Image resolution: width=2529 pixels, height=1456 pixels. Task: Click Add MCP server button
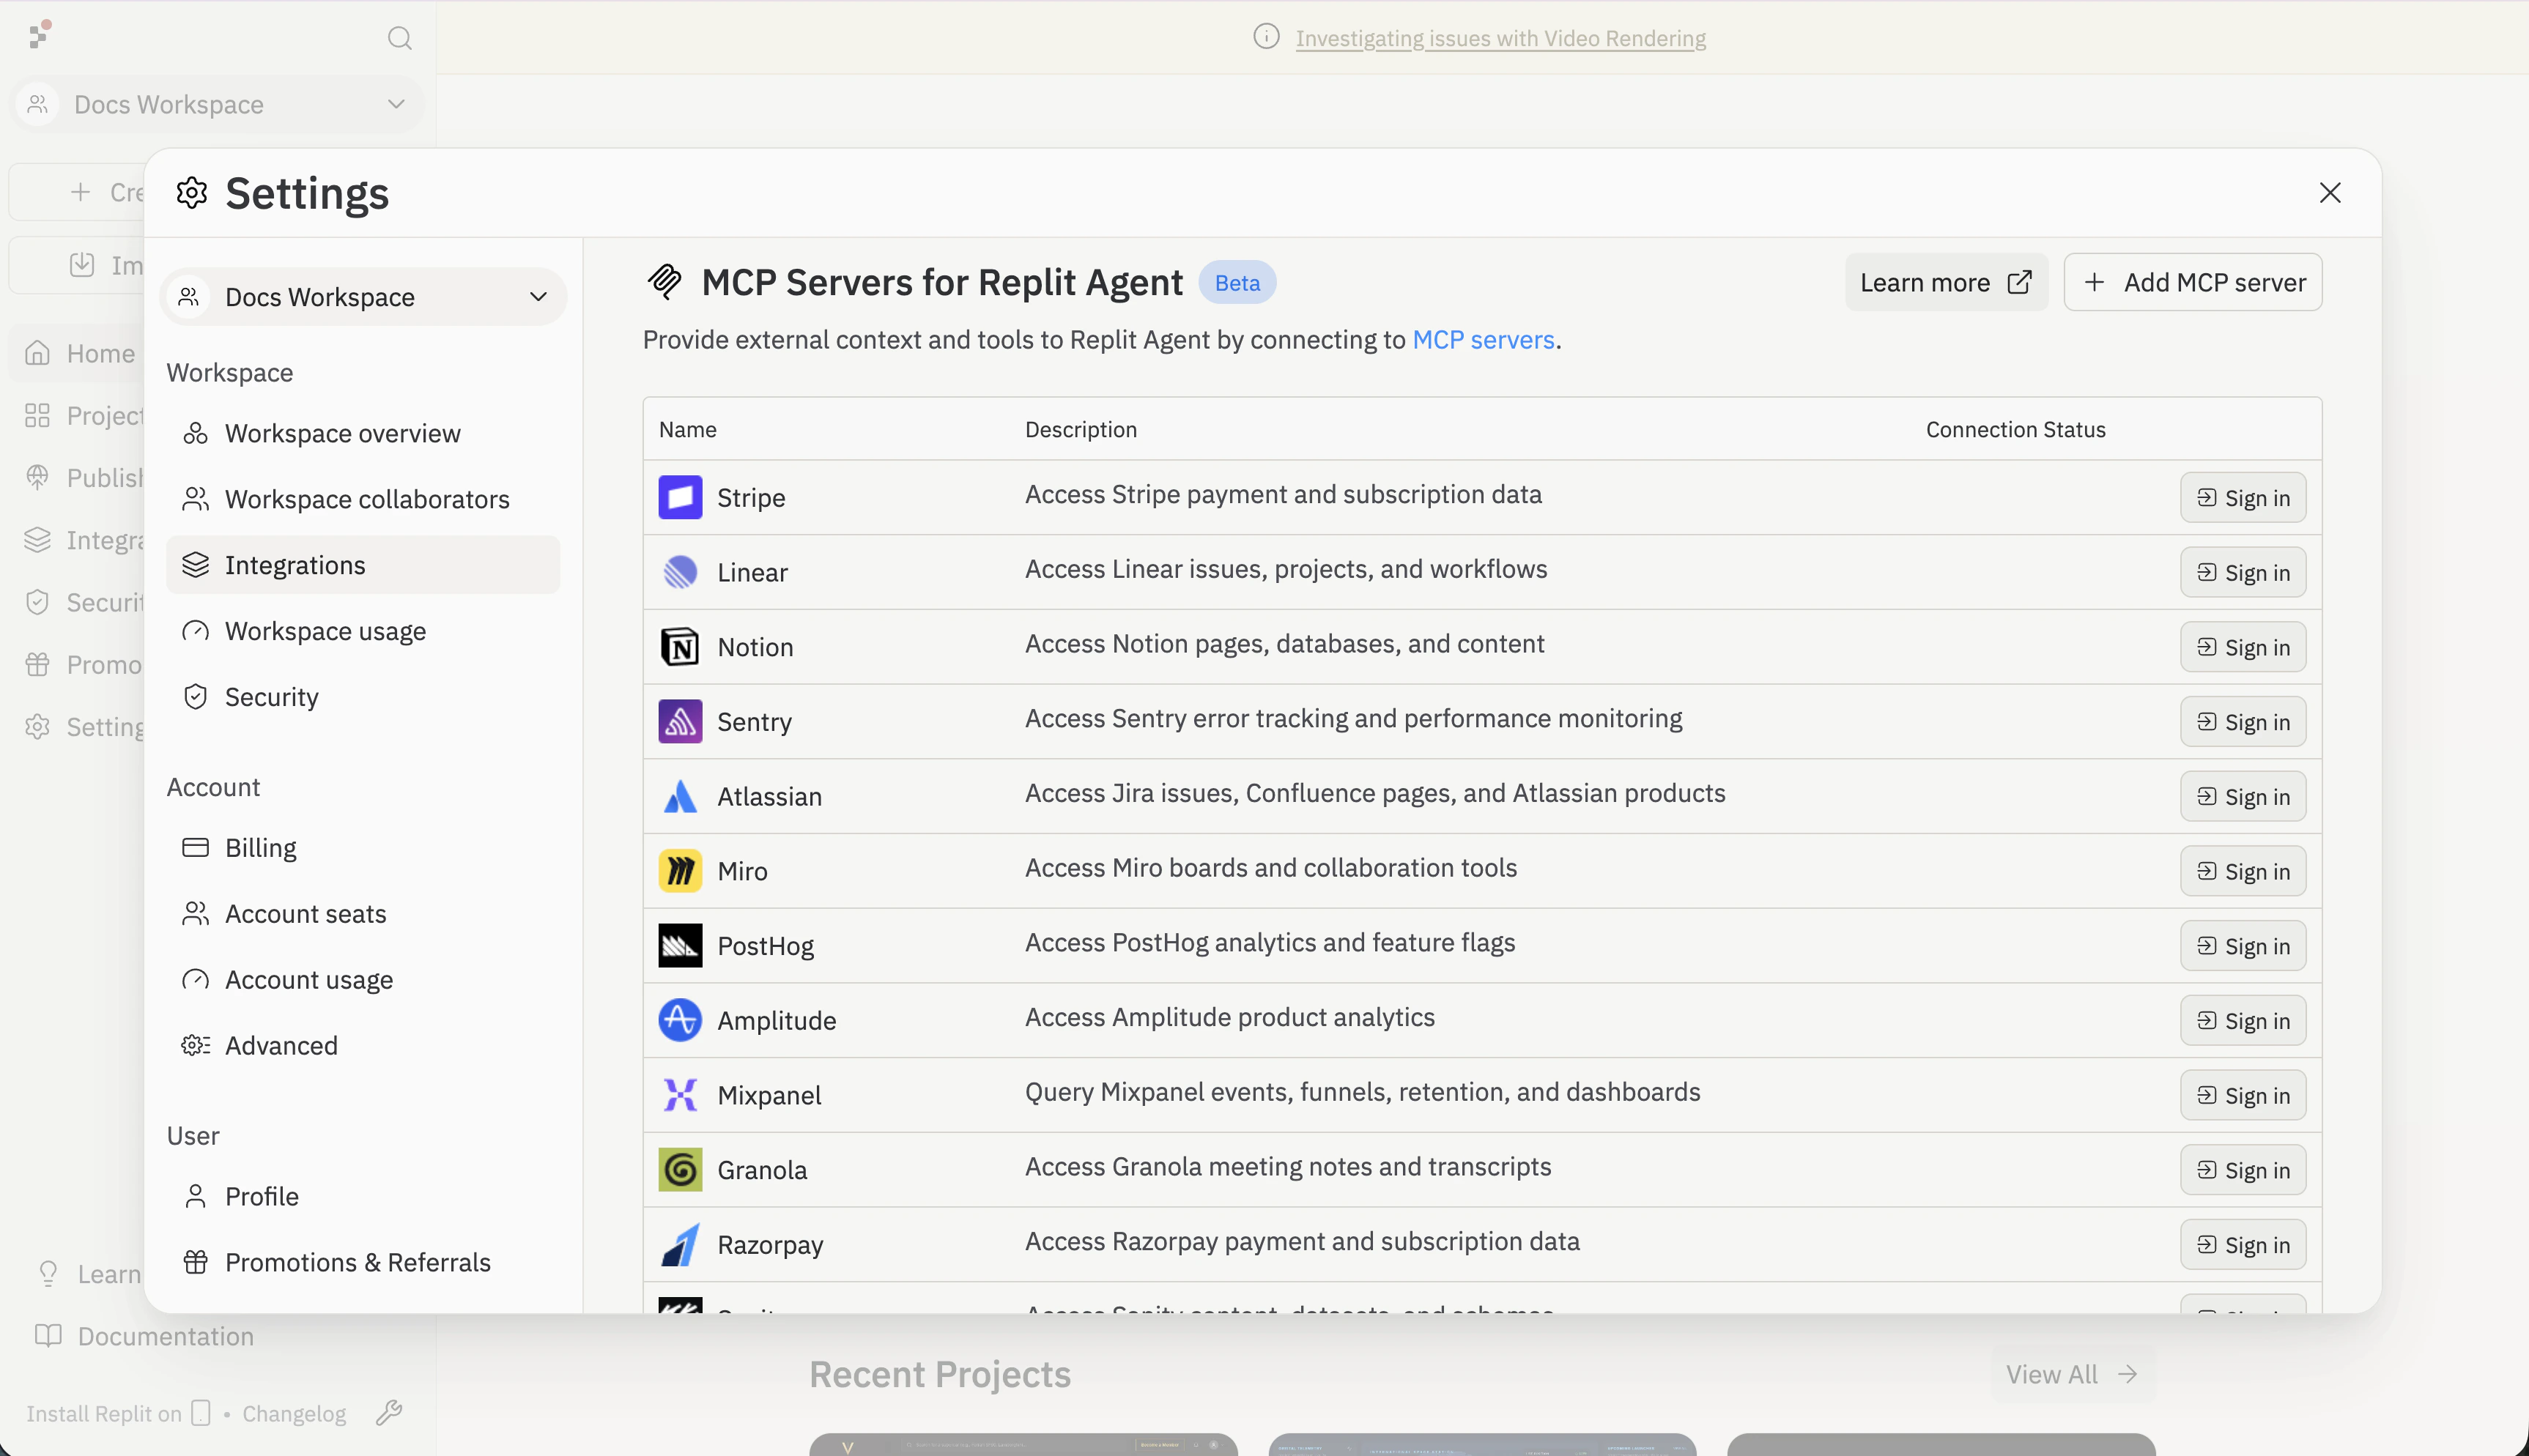(x=2193, y=282)
